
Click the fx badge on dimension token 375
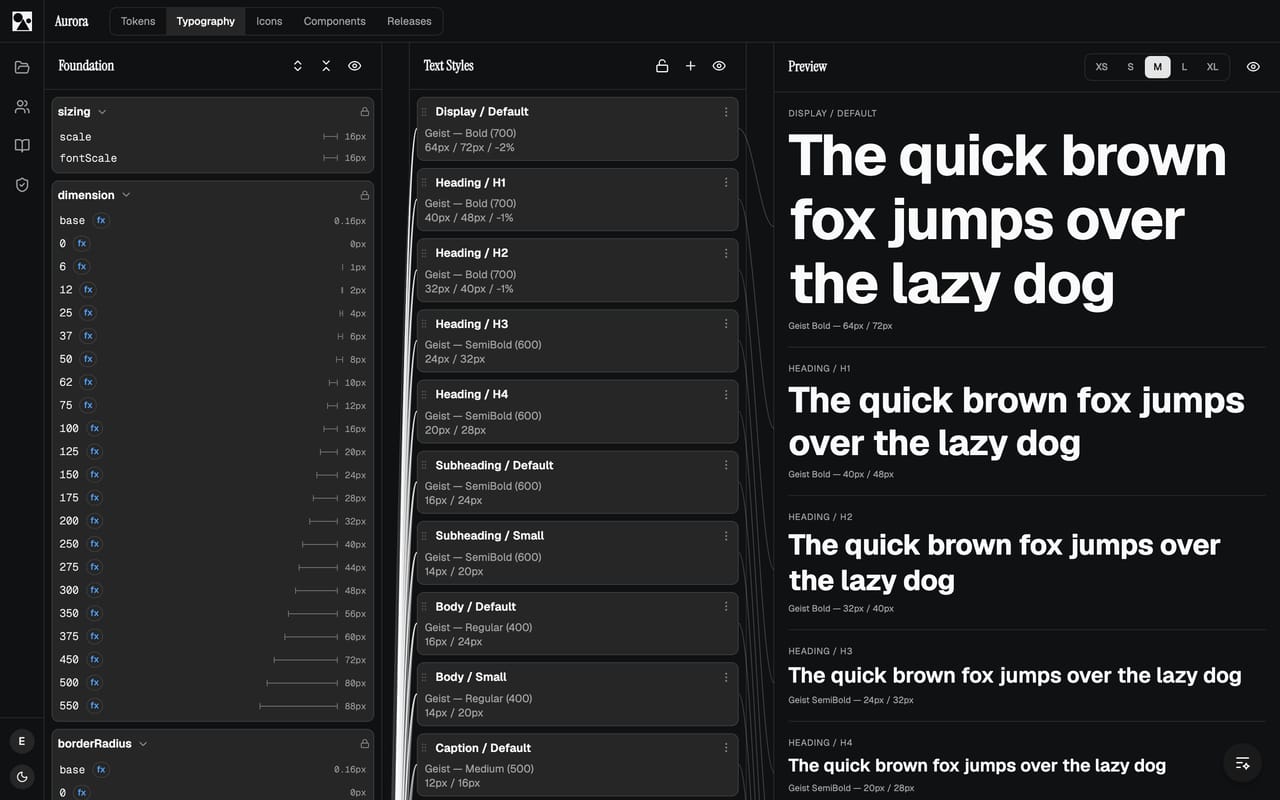[95, 636]
